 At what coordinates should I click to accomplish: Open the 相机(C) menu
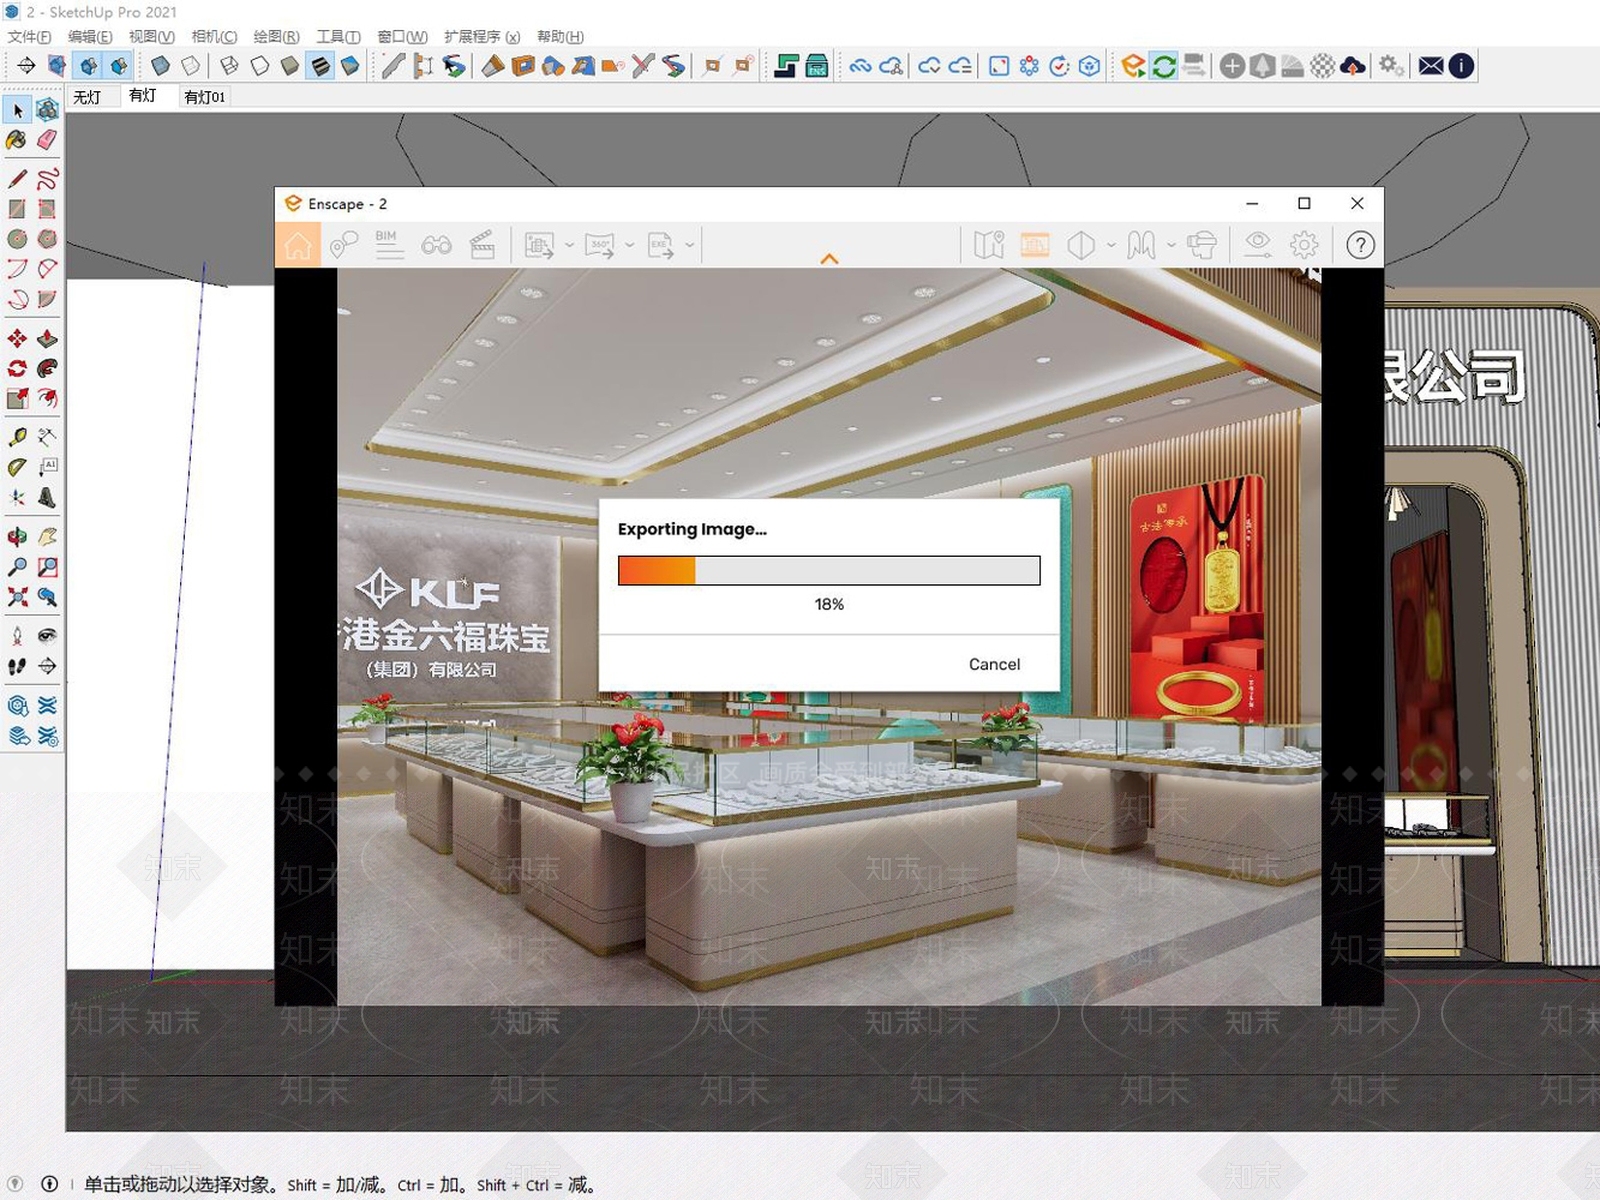214,37
